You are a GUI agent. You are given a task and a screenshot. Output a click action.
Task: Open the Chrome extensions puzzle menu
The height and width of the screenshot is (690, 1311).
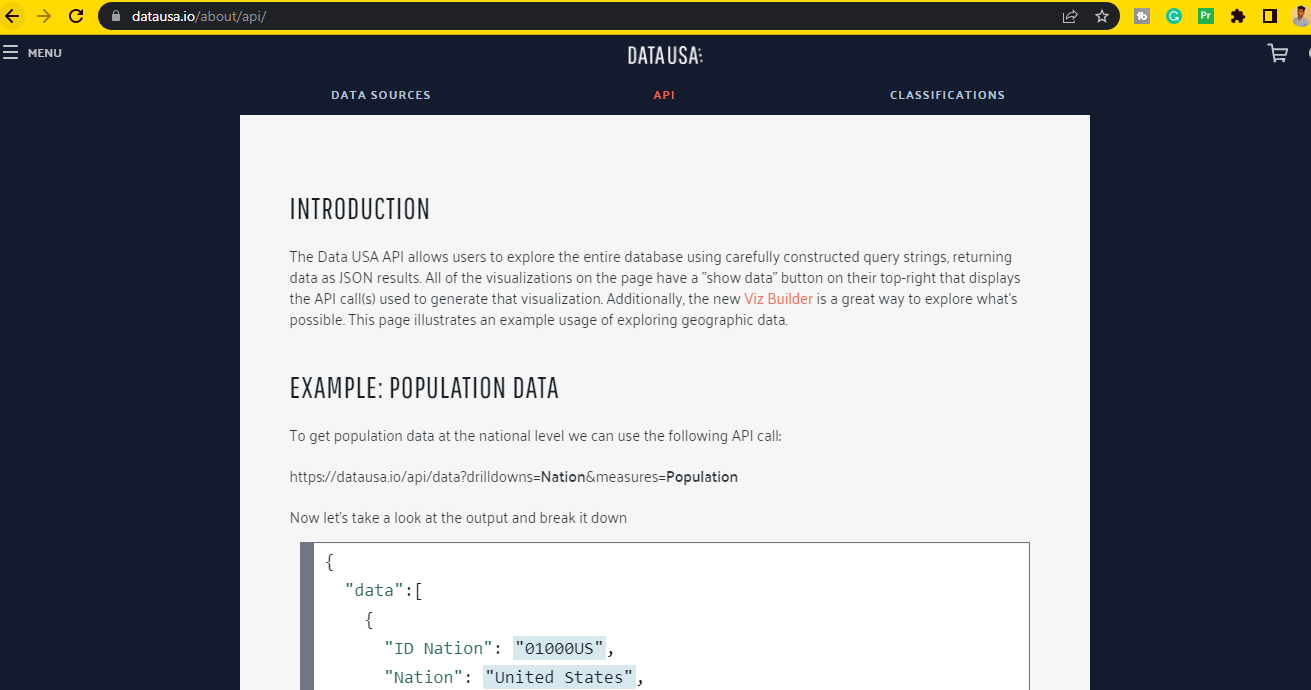(1238, 16)
